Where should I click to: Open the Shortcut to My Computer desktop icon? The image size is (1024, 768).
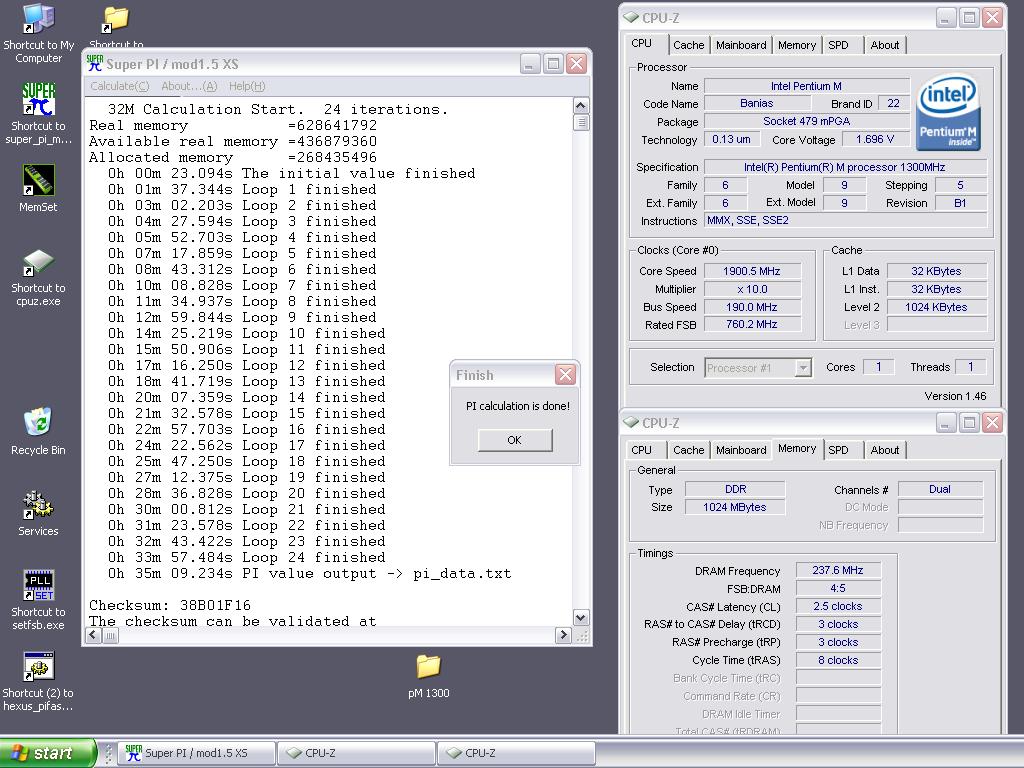click(x=39, y=19)
